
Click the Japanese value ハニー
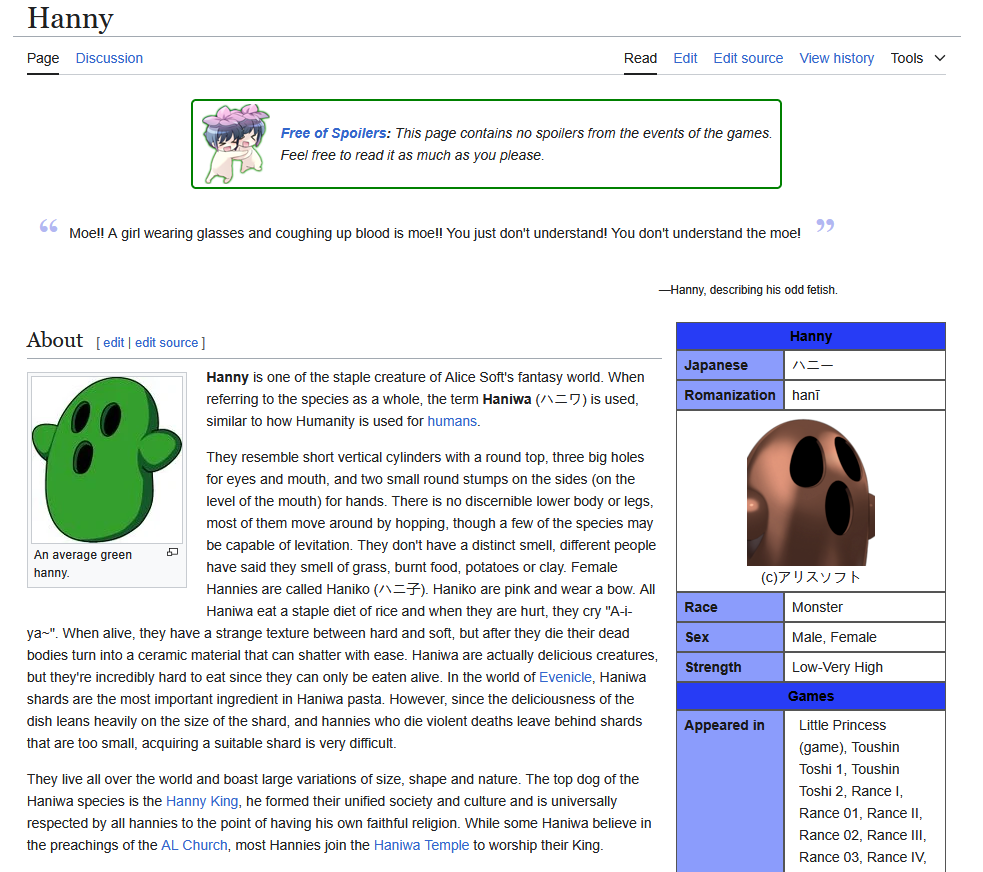click(x=812, y=365)
